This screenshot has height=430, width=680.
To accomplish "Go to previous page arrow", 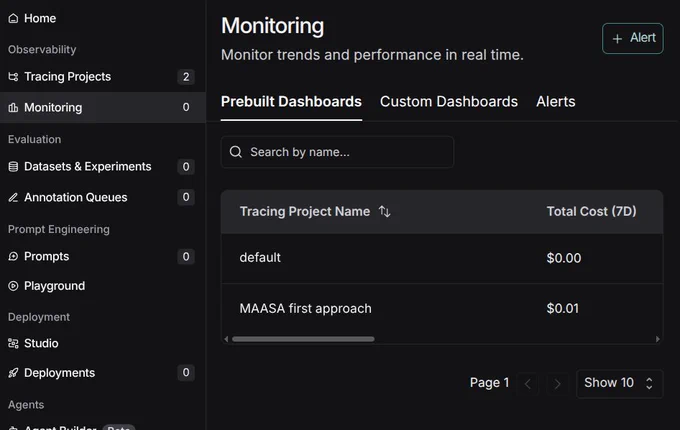I will pyautogui.click(x=528, y=384).
